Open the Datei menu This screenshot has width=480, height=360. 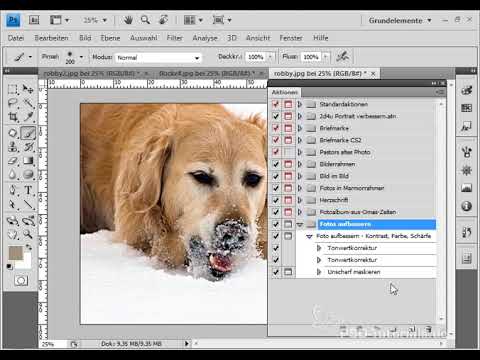[x=16, y=38]
